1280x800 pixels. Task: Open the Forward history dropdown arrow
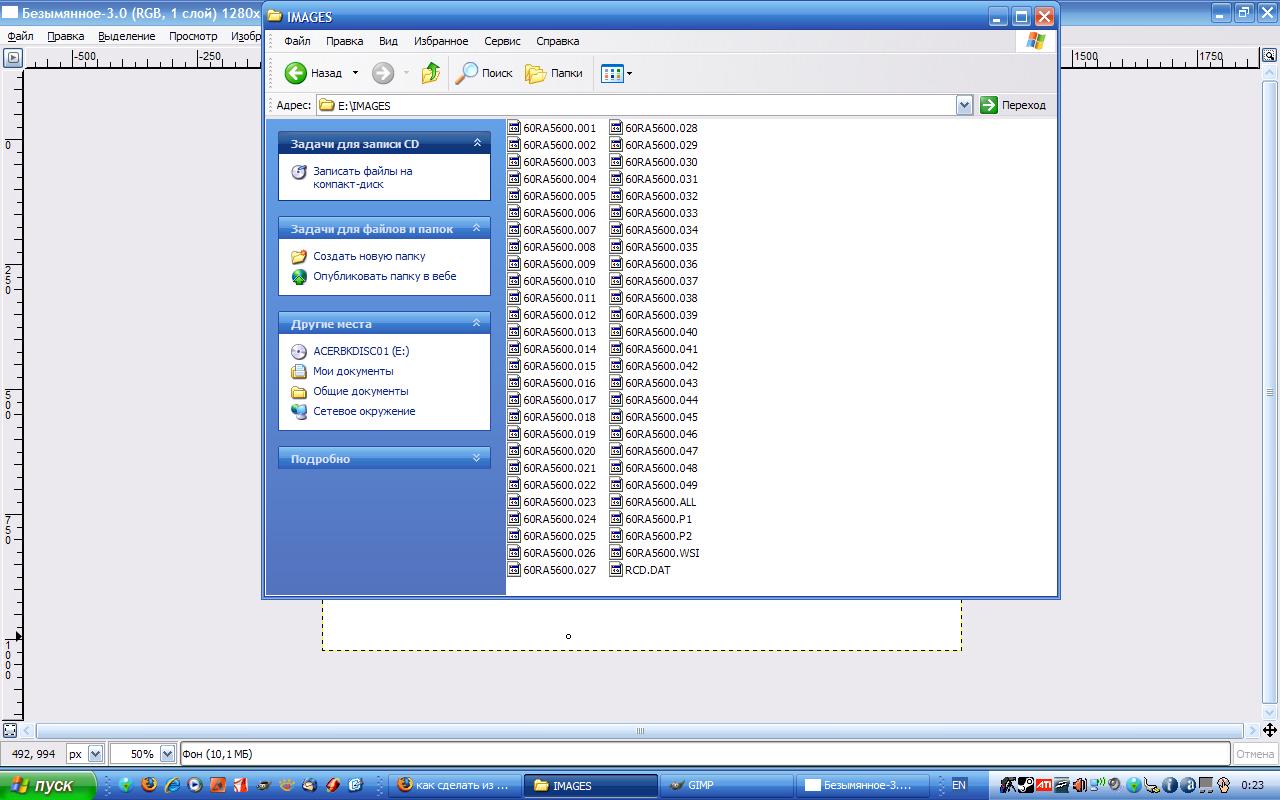[x=406, y=73]
